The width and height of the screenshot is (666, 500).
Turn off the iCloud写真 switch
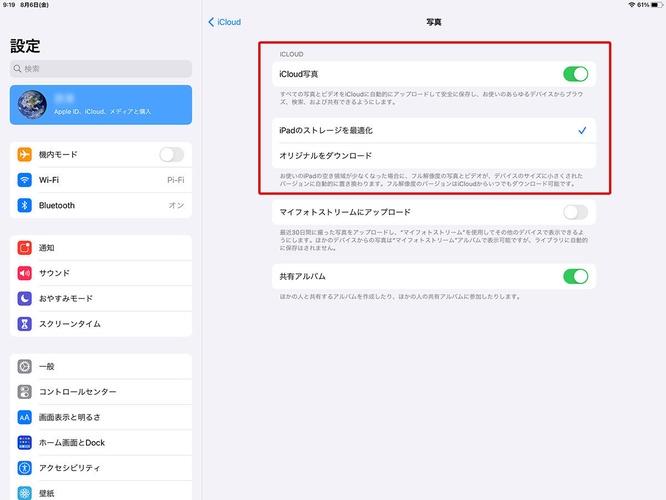[x=576, y=74]
